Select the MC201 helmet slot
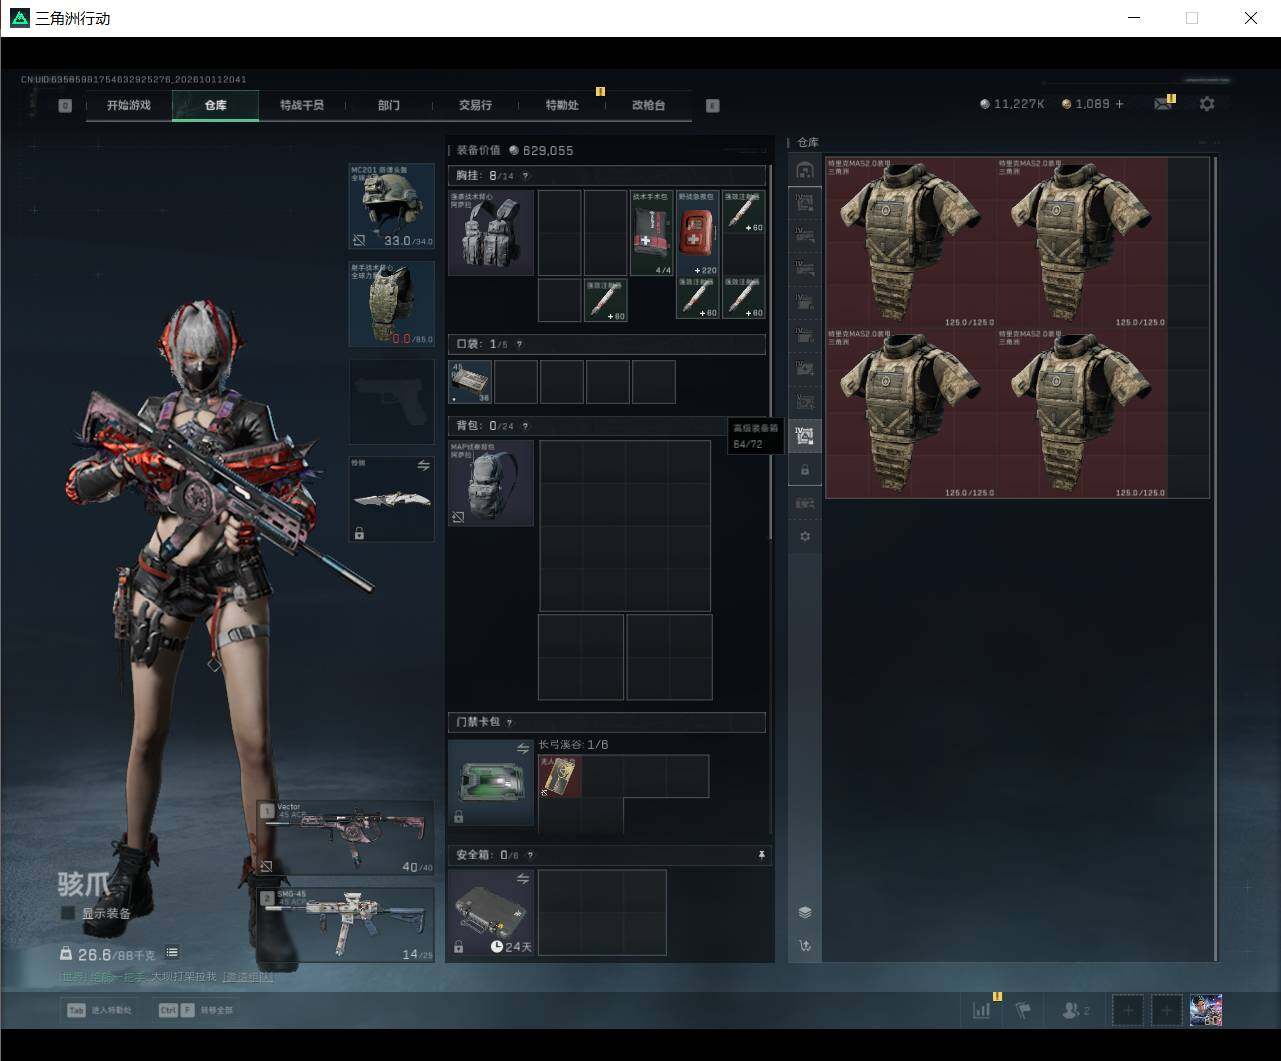This screenshot has height=1061, width=1281. 391,207
